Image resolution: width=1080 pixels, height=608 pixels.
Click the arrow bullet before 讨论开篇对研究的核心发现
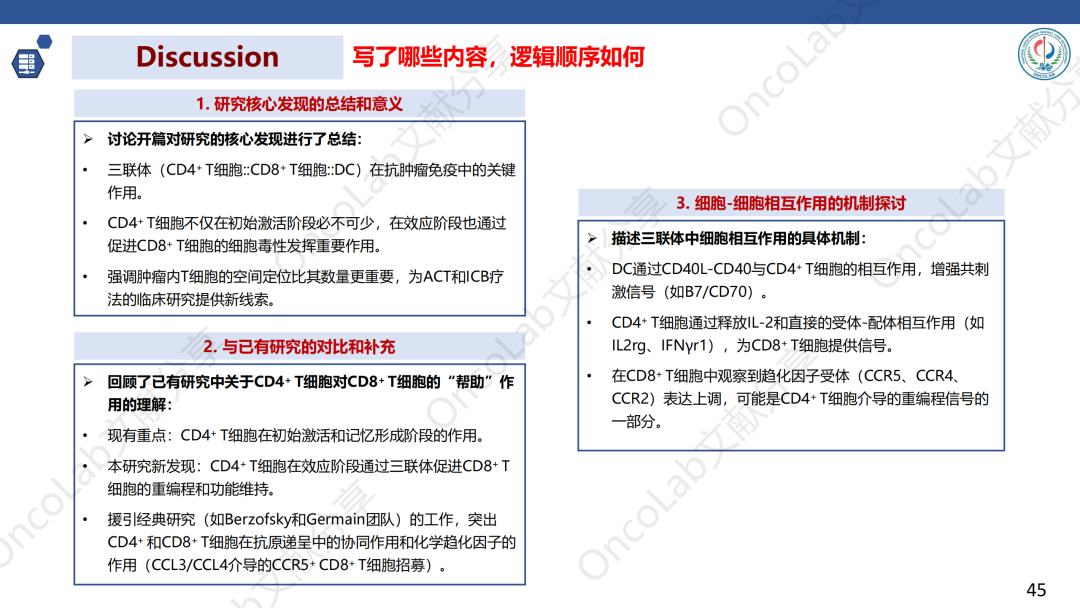click(88, 139)
